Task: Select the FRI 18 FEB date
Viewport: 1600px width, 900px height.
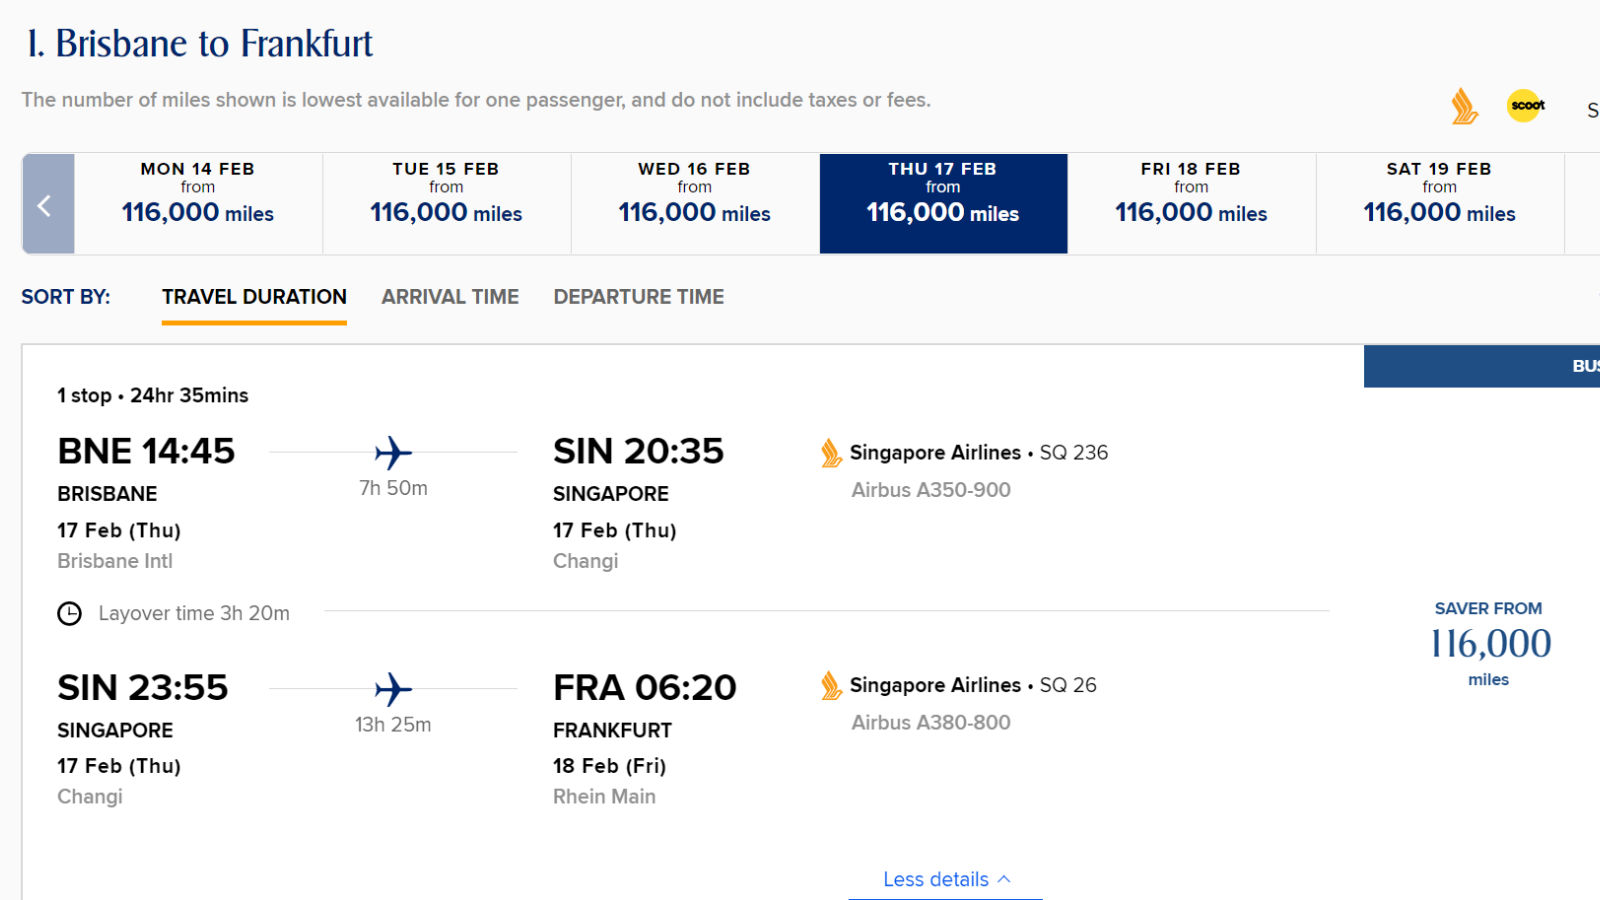Action: [1192, 204]
